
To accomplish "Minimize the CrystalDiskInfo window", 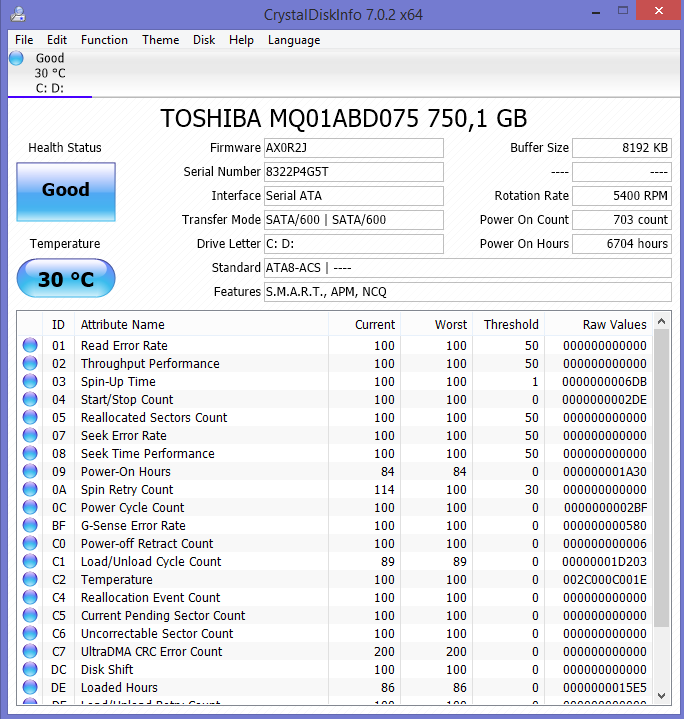I will coord(596,12).
